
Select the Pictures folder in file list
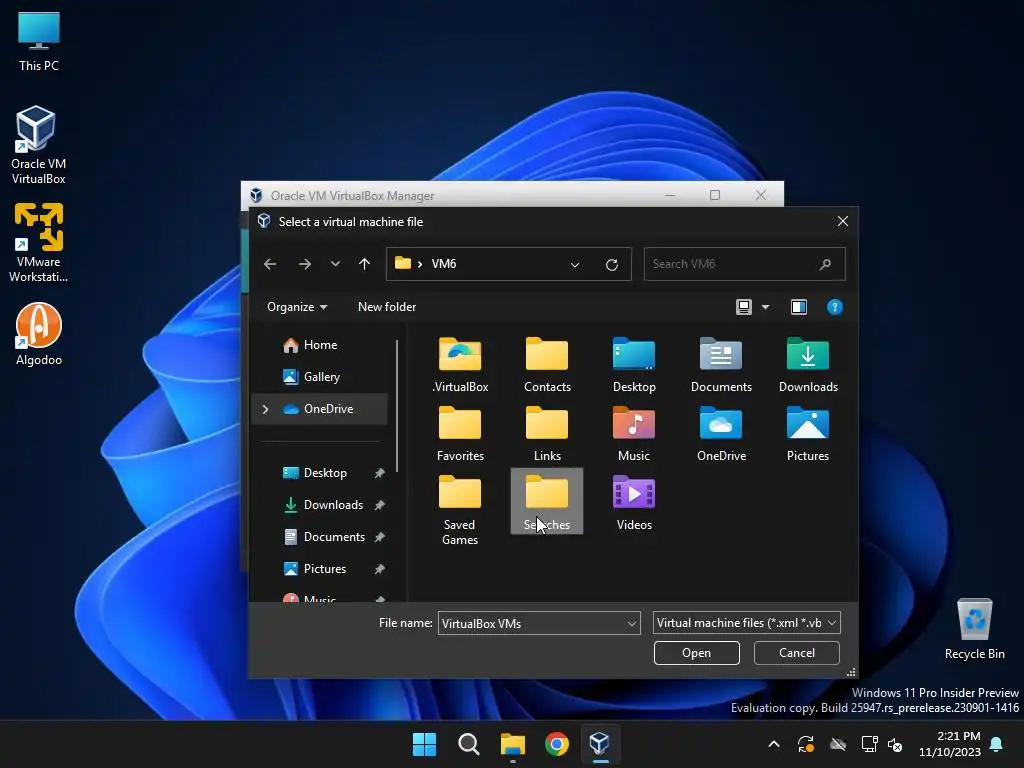coord(808,434)
